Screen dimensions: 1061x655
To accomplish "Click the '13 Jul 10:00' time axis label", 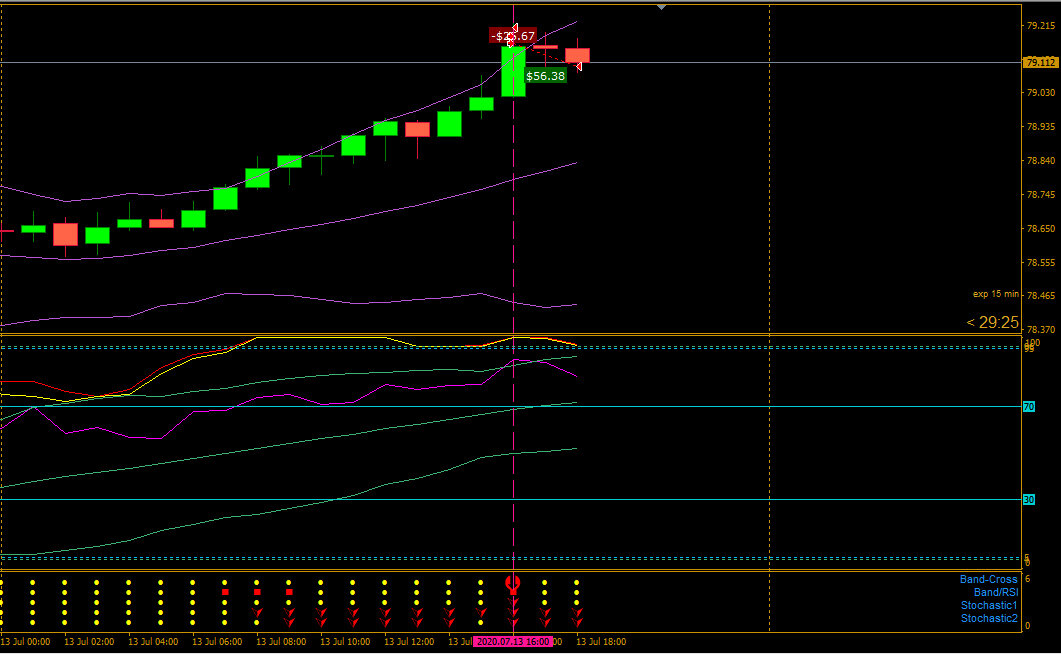I will 345,641.
